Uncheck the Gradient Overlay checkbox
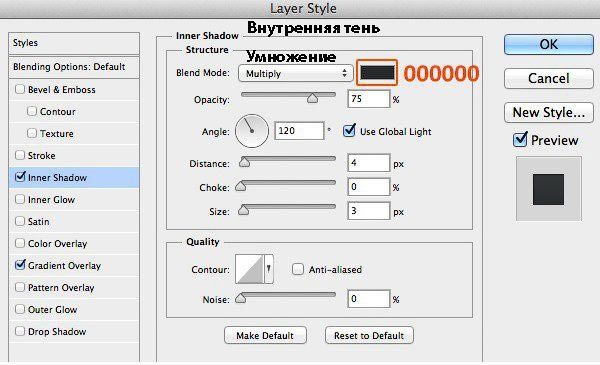Viewport: 600px width, 365px height. tap(20, 264)
